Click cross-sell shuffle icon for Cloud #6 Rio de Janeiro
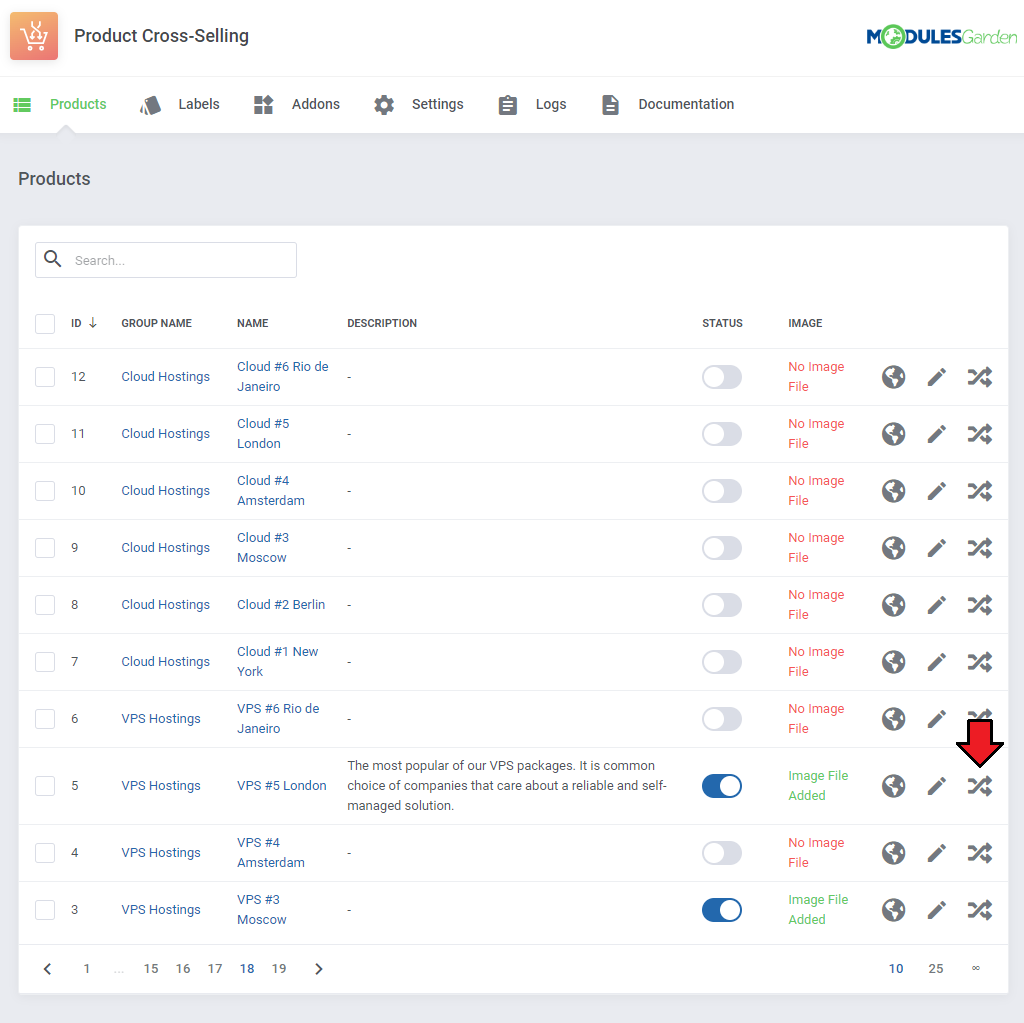Viewport: 1024px width, 1023px height. click(980, 377)
